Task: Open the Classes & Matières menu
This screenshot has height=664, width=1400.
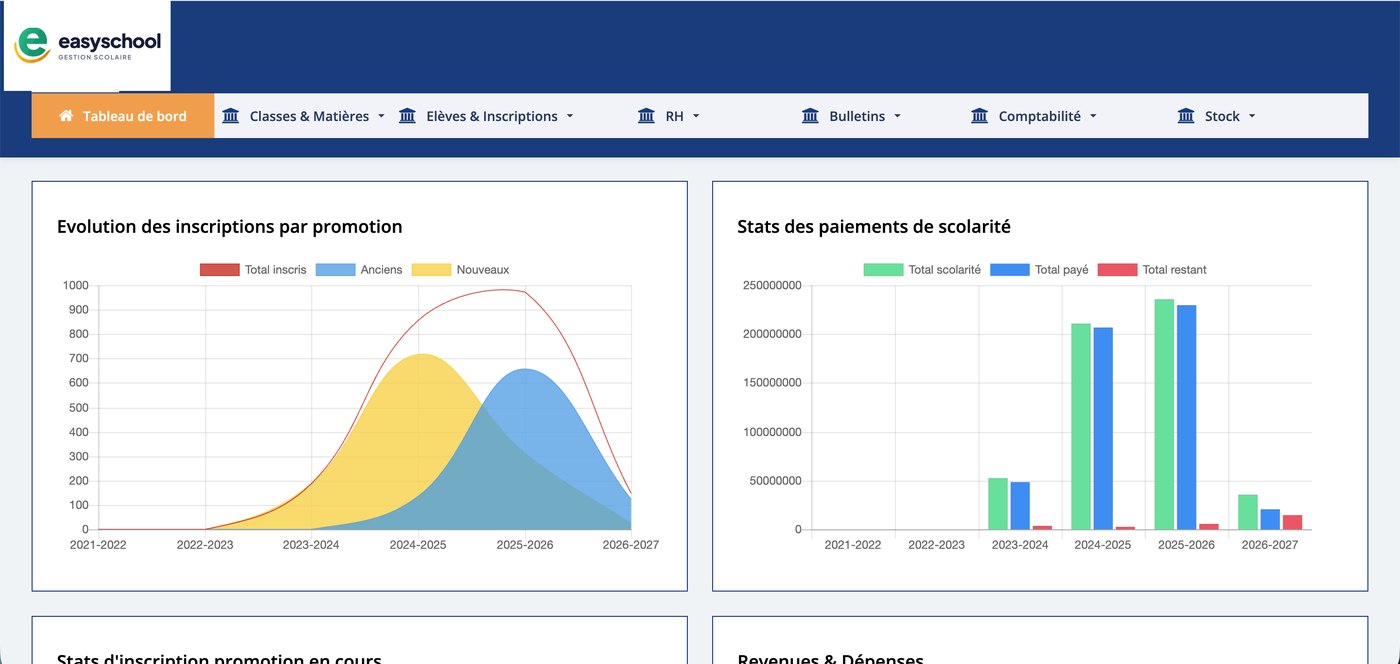Action: (x=304, y=116)
